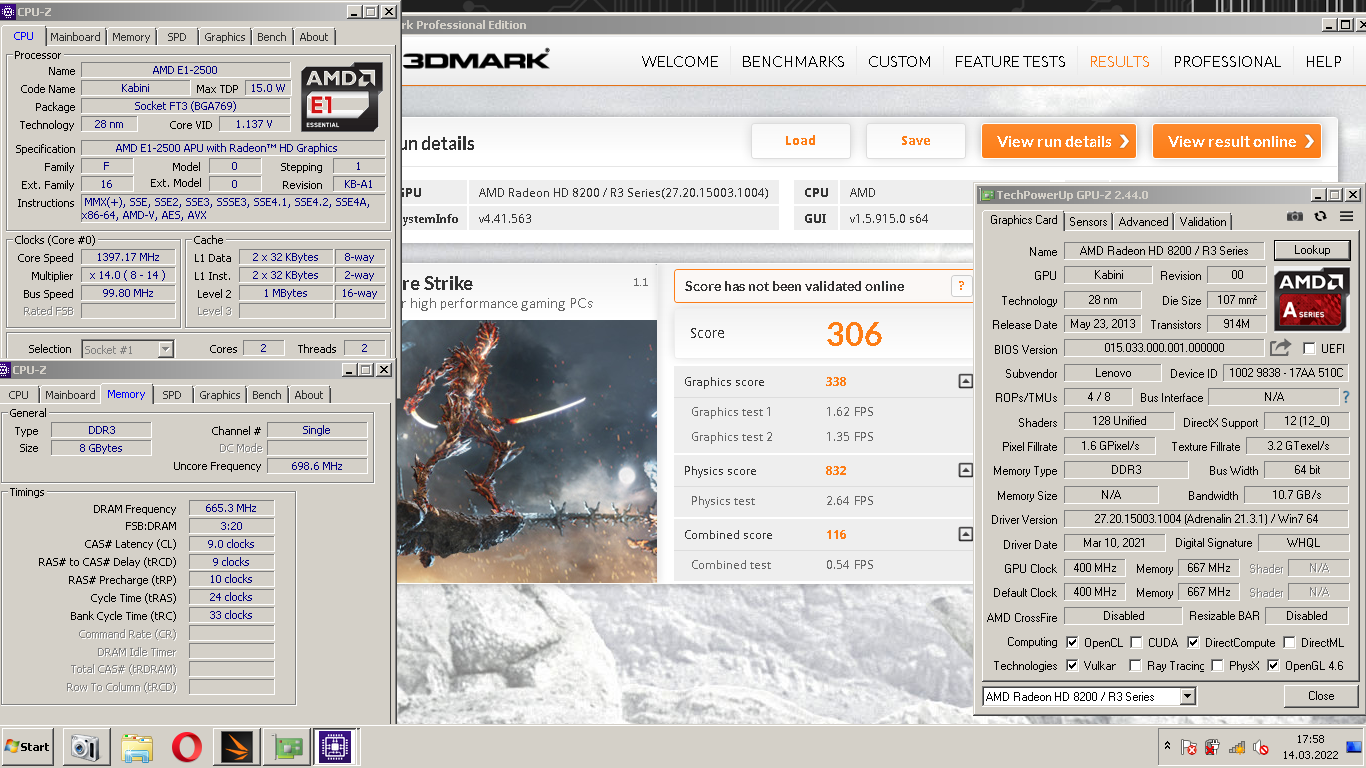
Task: Switch to the Mainboard tab in top CPU-Z
Action: (x=76, y=37)
